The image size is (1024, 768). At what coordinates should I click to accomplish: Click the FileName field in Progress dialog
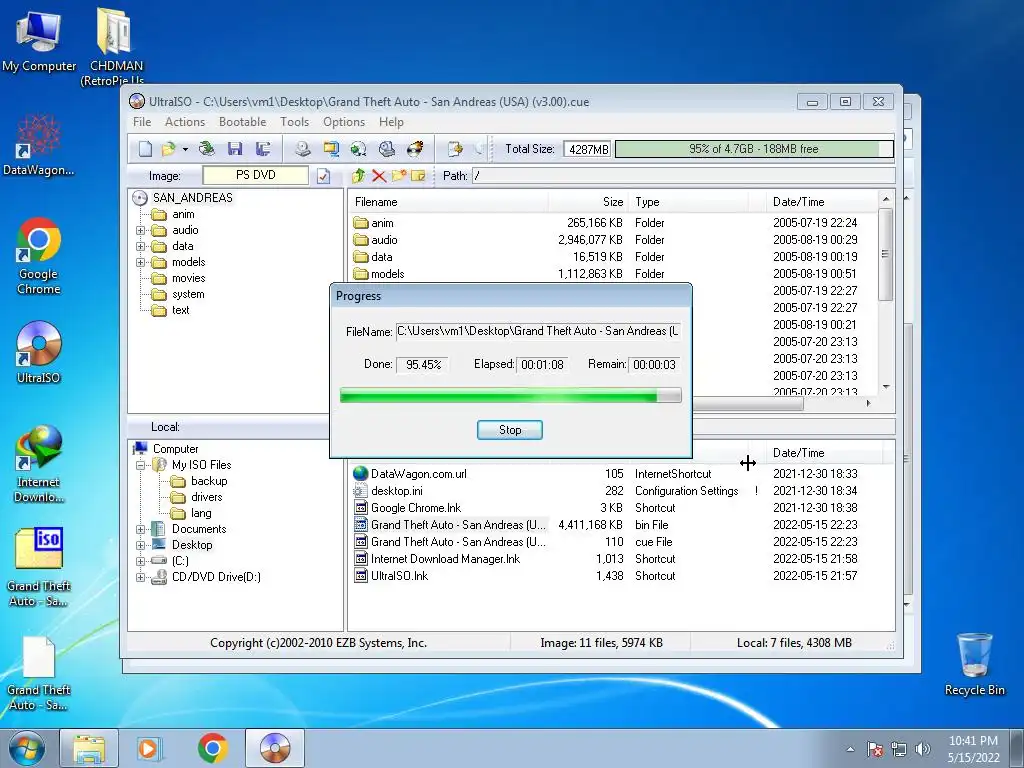tap(539, 332)
